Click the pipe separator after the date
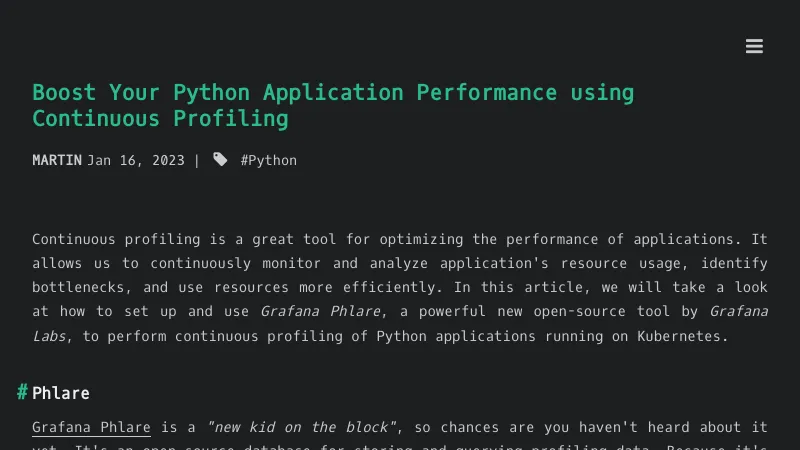The image size is (800, 450). [196, 160]
